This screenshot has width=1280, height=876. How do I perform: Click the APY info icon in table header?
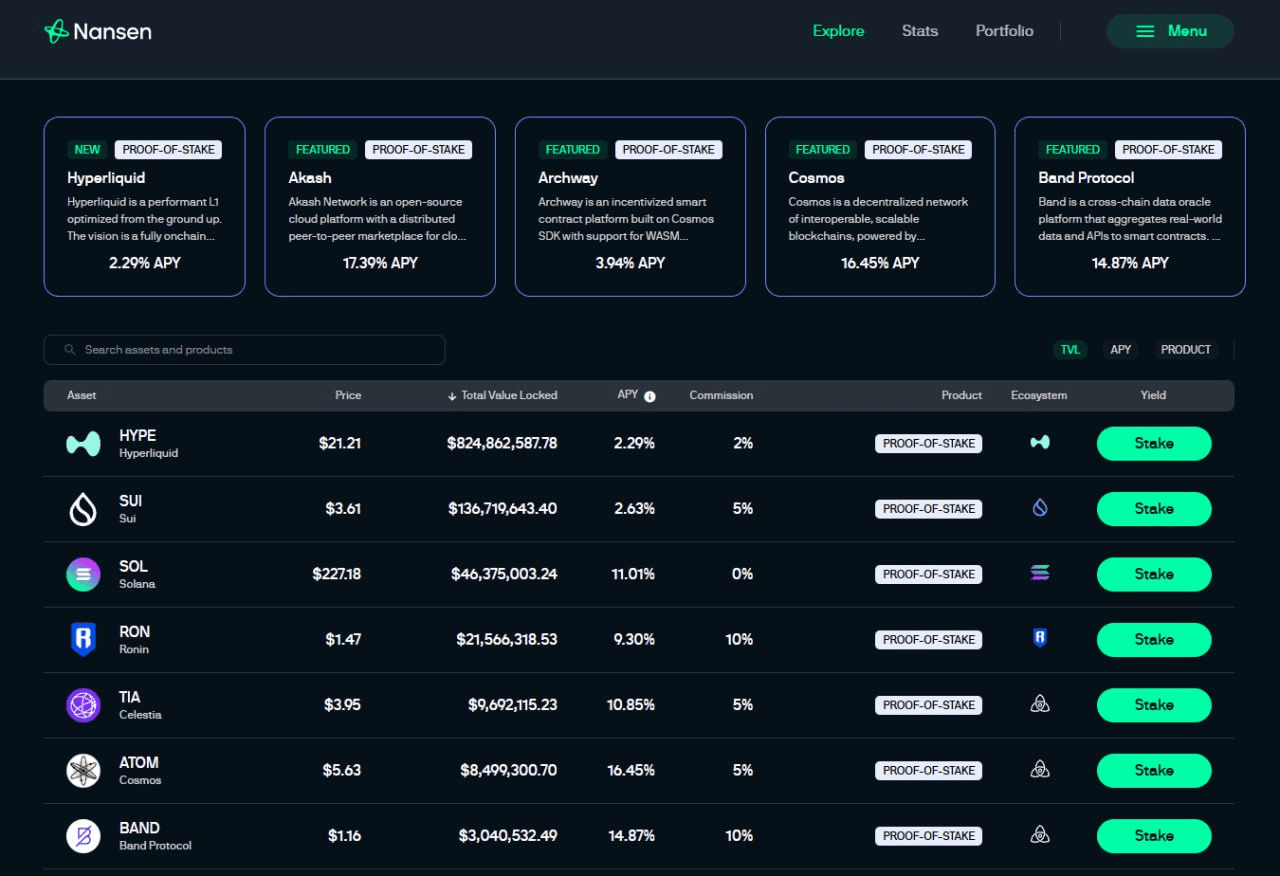click(x=650, y=396)
